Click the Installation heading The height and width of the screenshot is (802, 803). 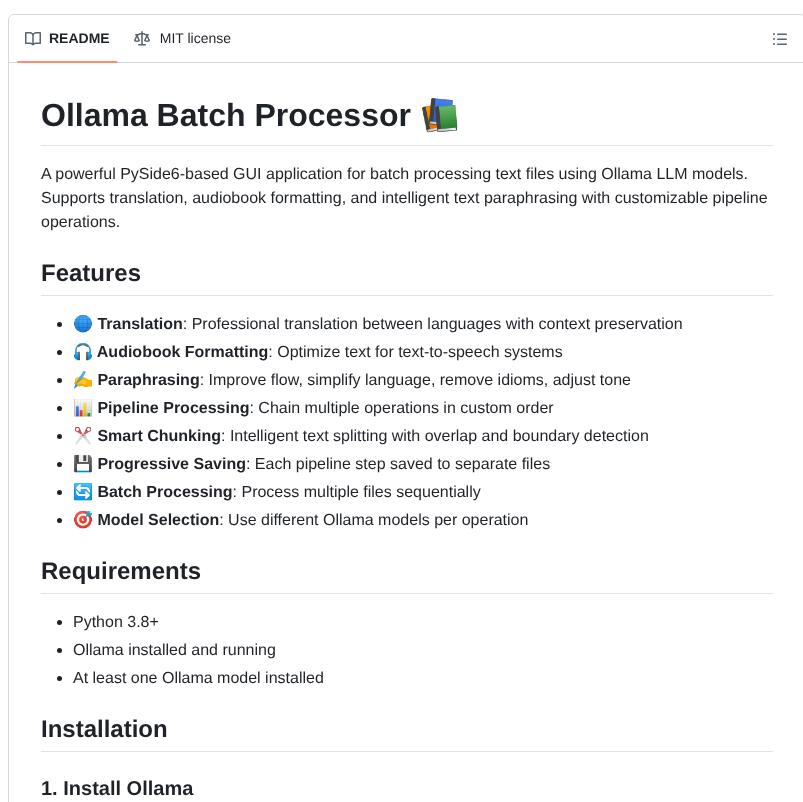(104, 729)
